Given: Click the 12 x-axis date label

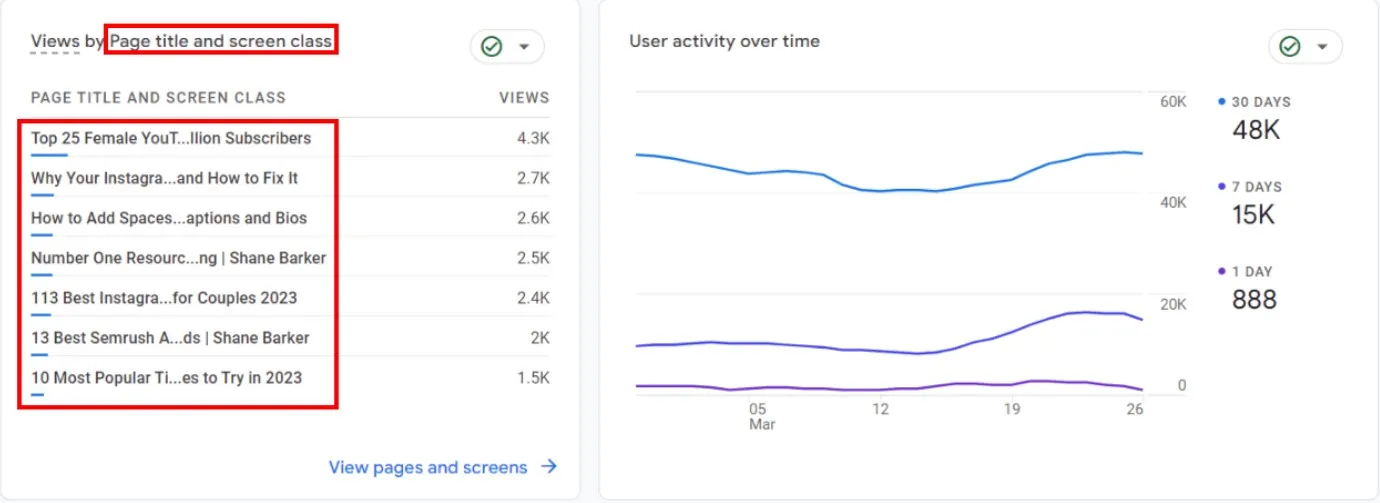Looking at the screenshot, I should click(x=880, y=409).
